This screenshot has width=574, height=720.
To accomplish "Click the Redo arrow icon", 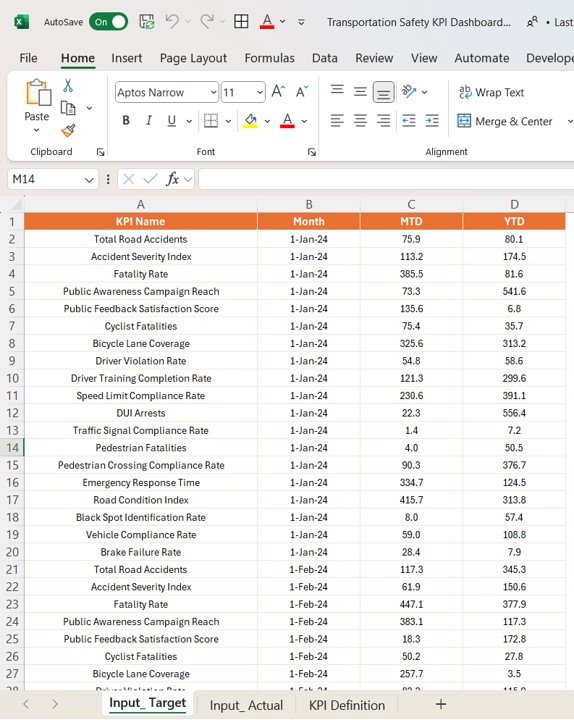I will coord(207,21).
